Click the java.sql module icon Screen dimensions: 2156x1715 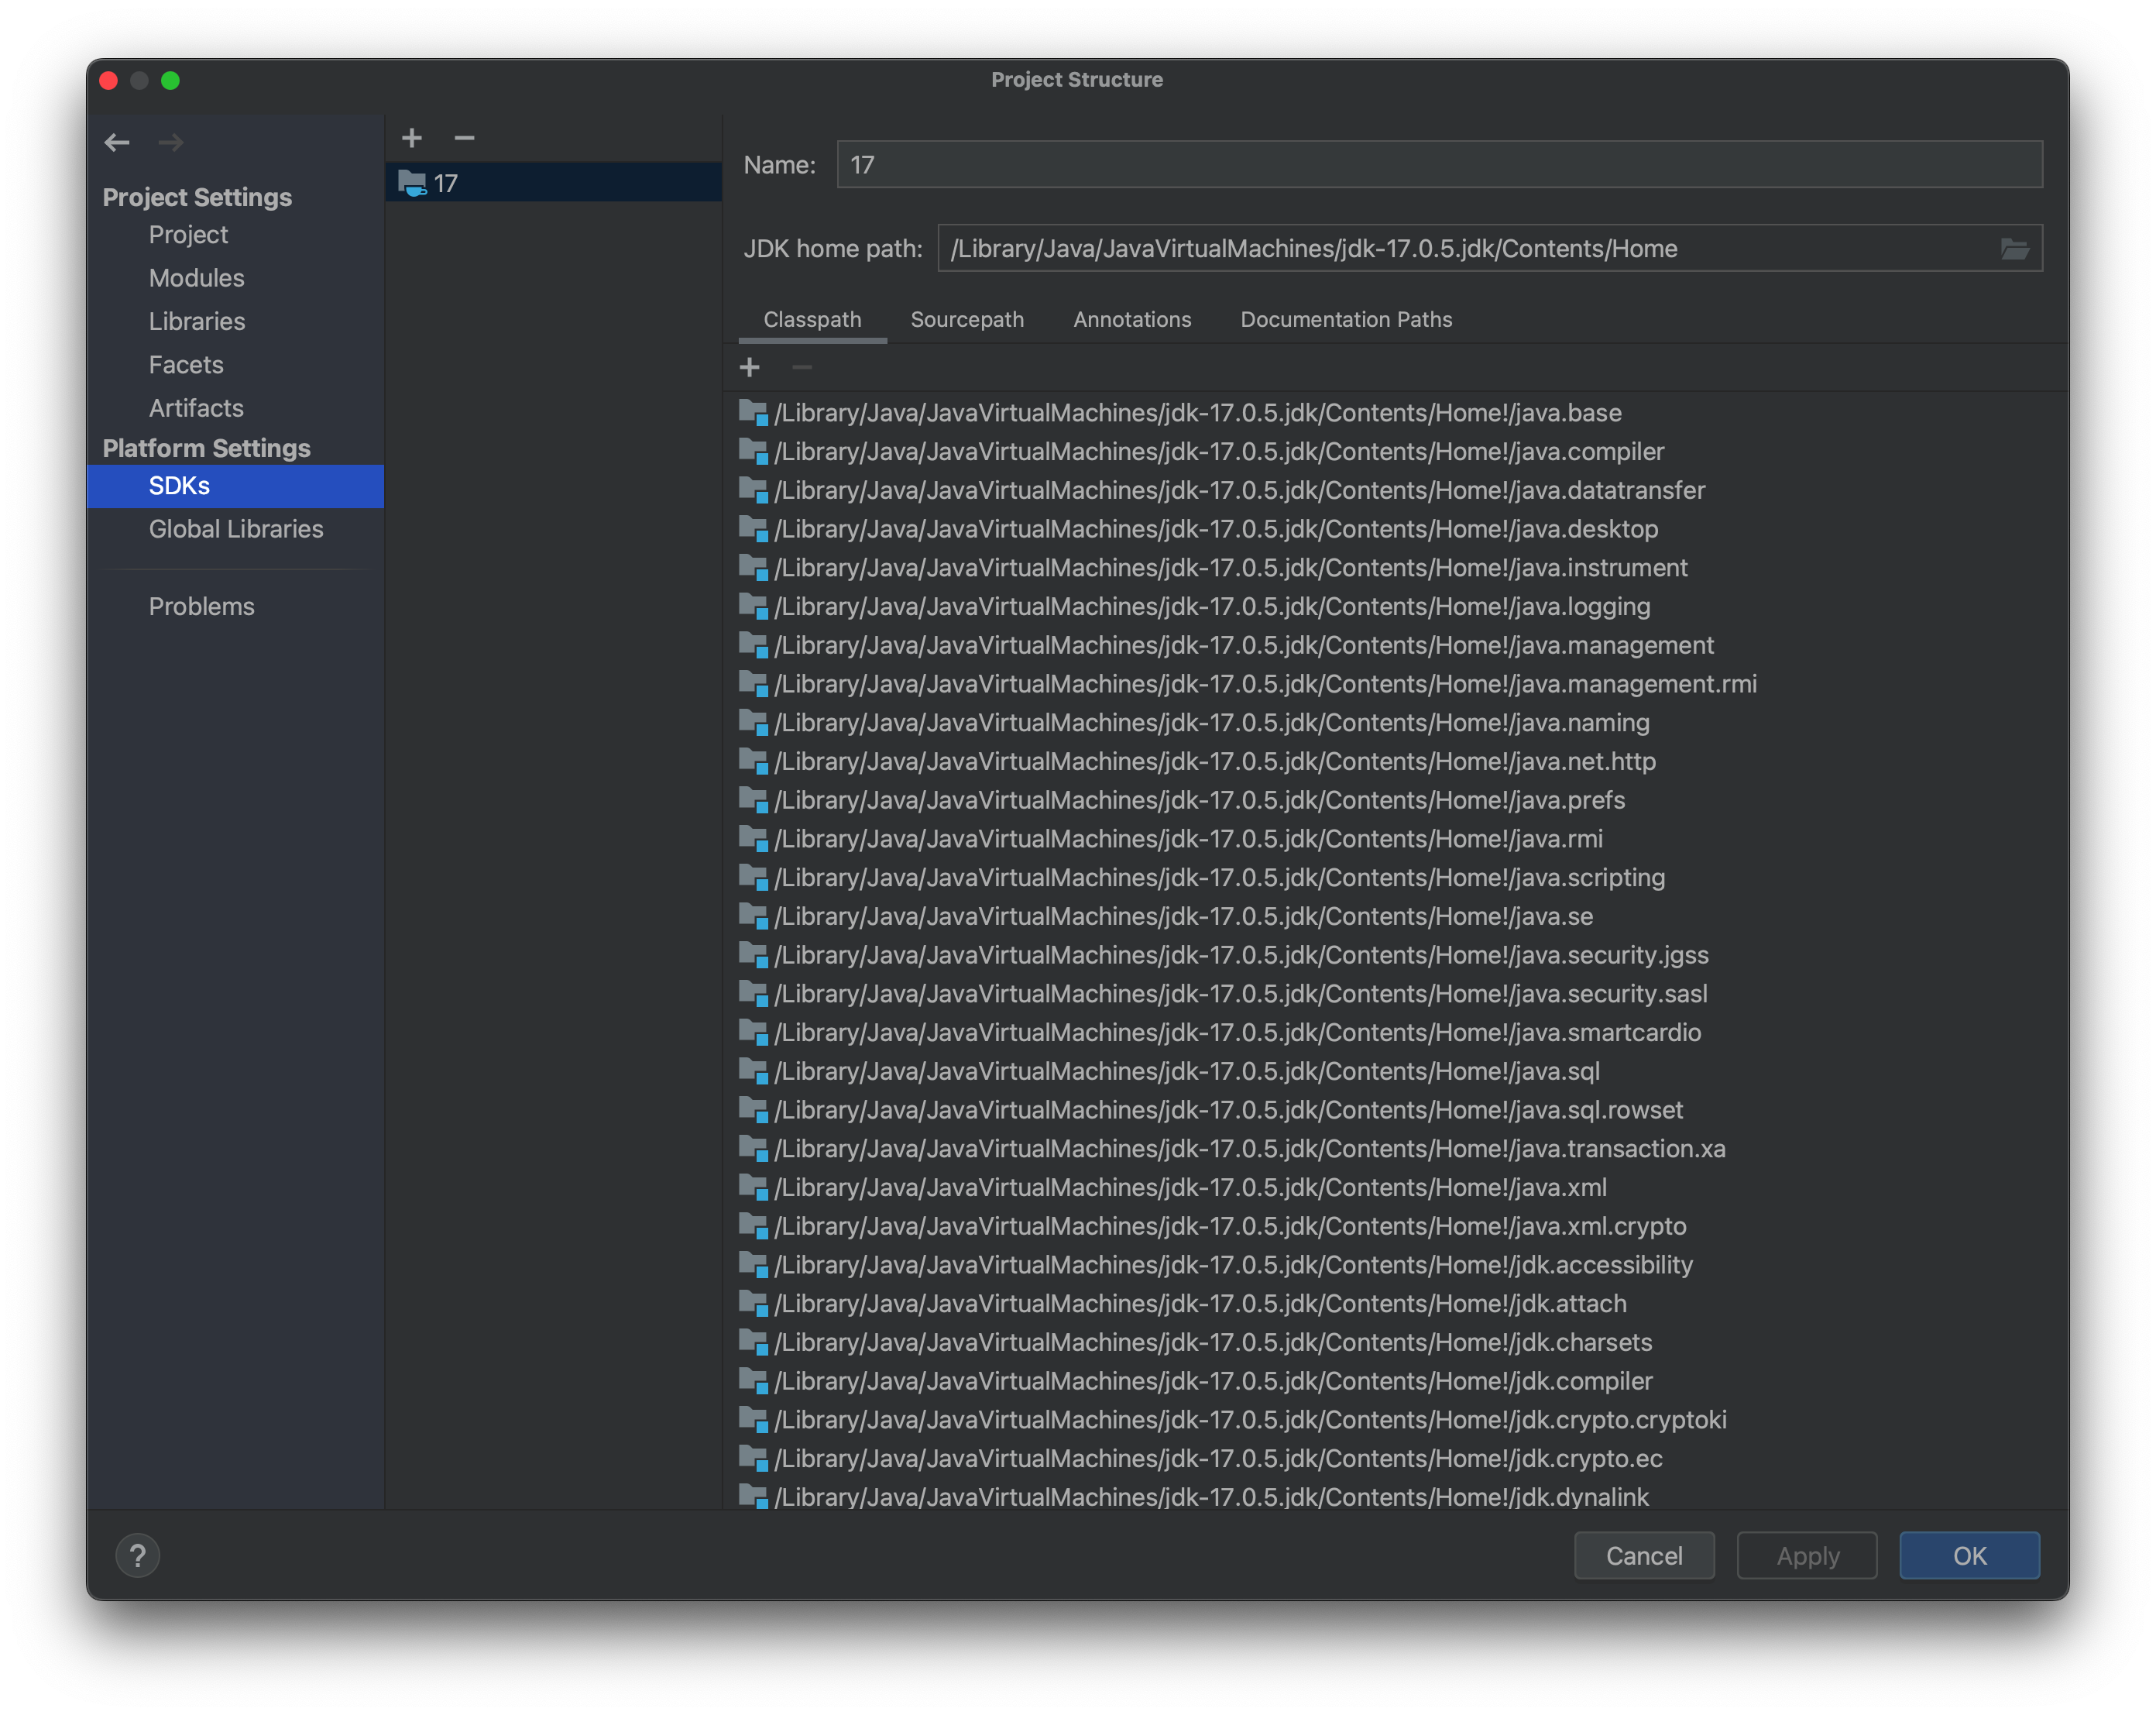click(753, 1071)
